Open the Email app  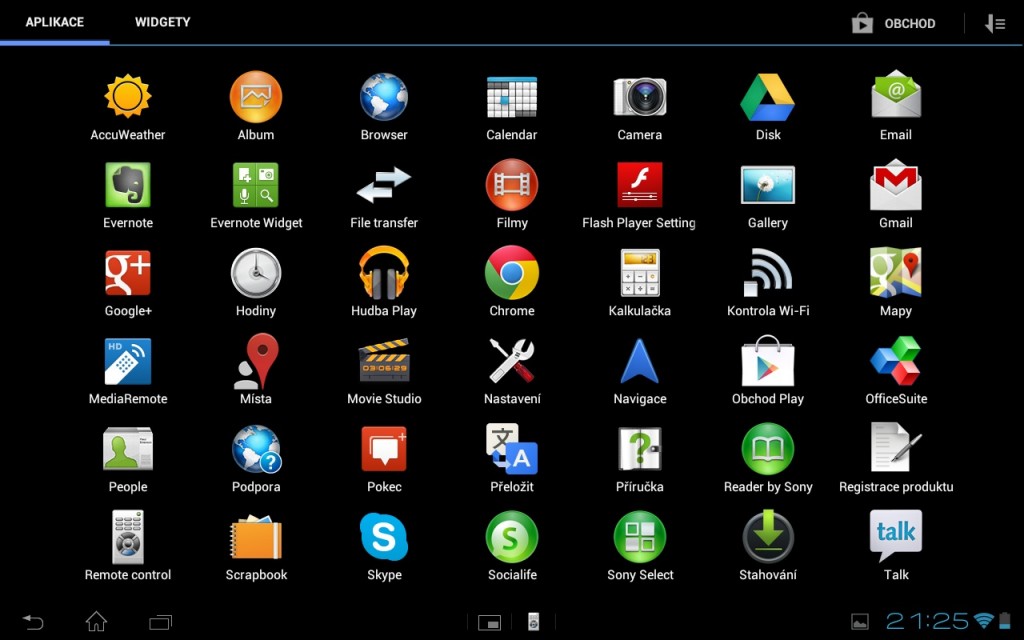(896, 95)
